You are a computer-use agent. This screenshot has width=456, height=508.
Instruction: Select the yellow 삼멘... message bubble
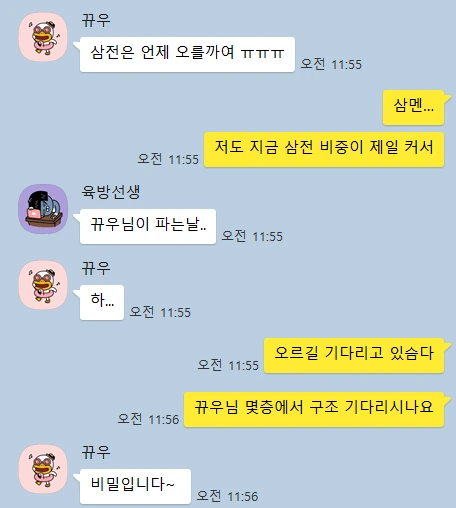click(413, 107)
